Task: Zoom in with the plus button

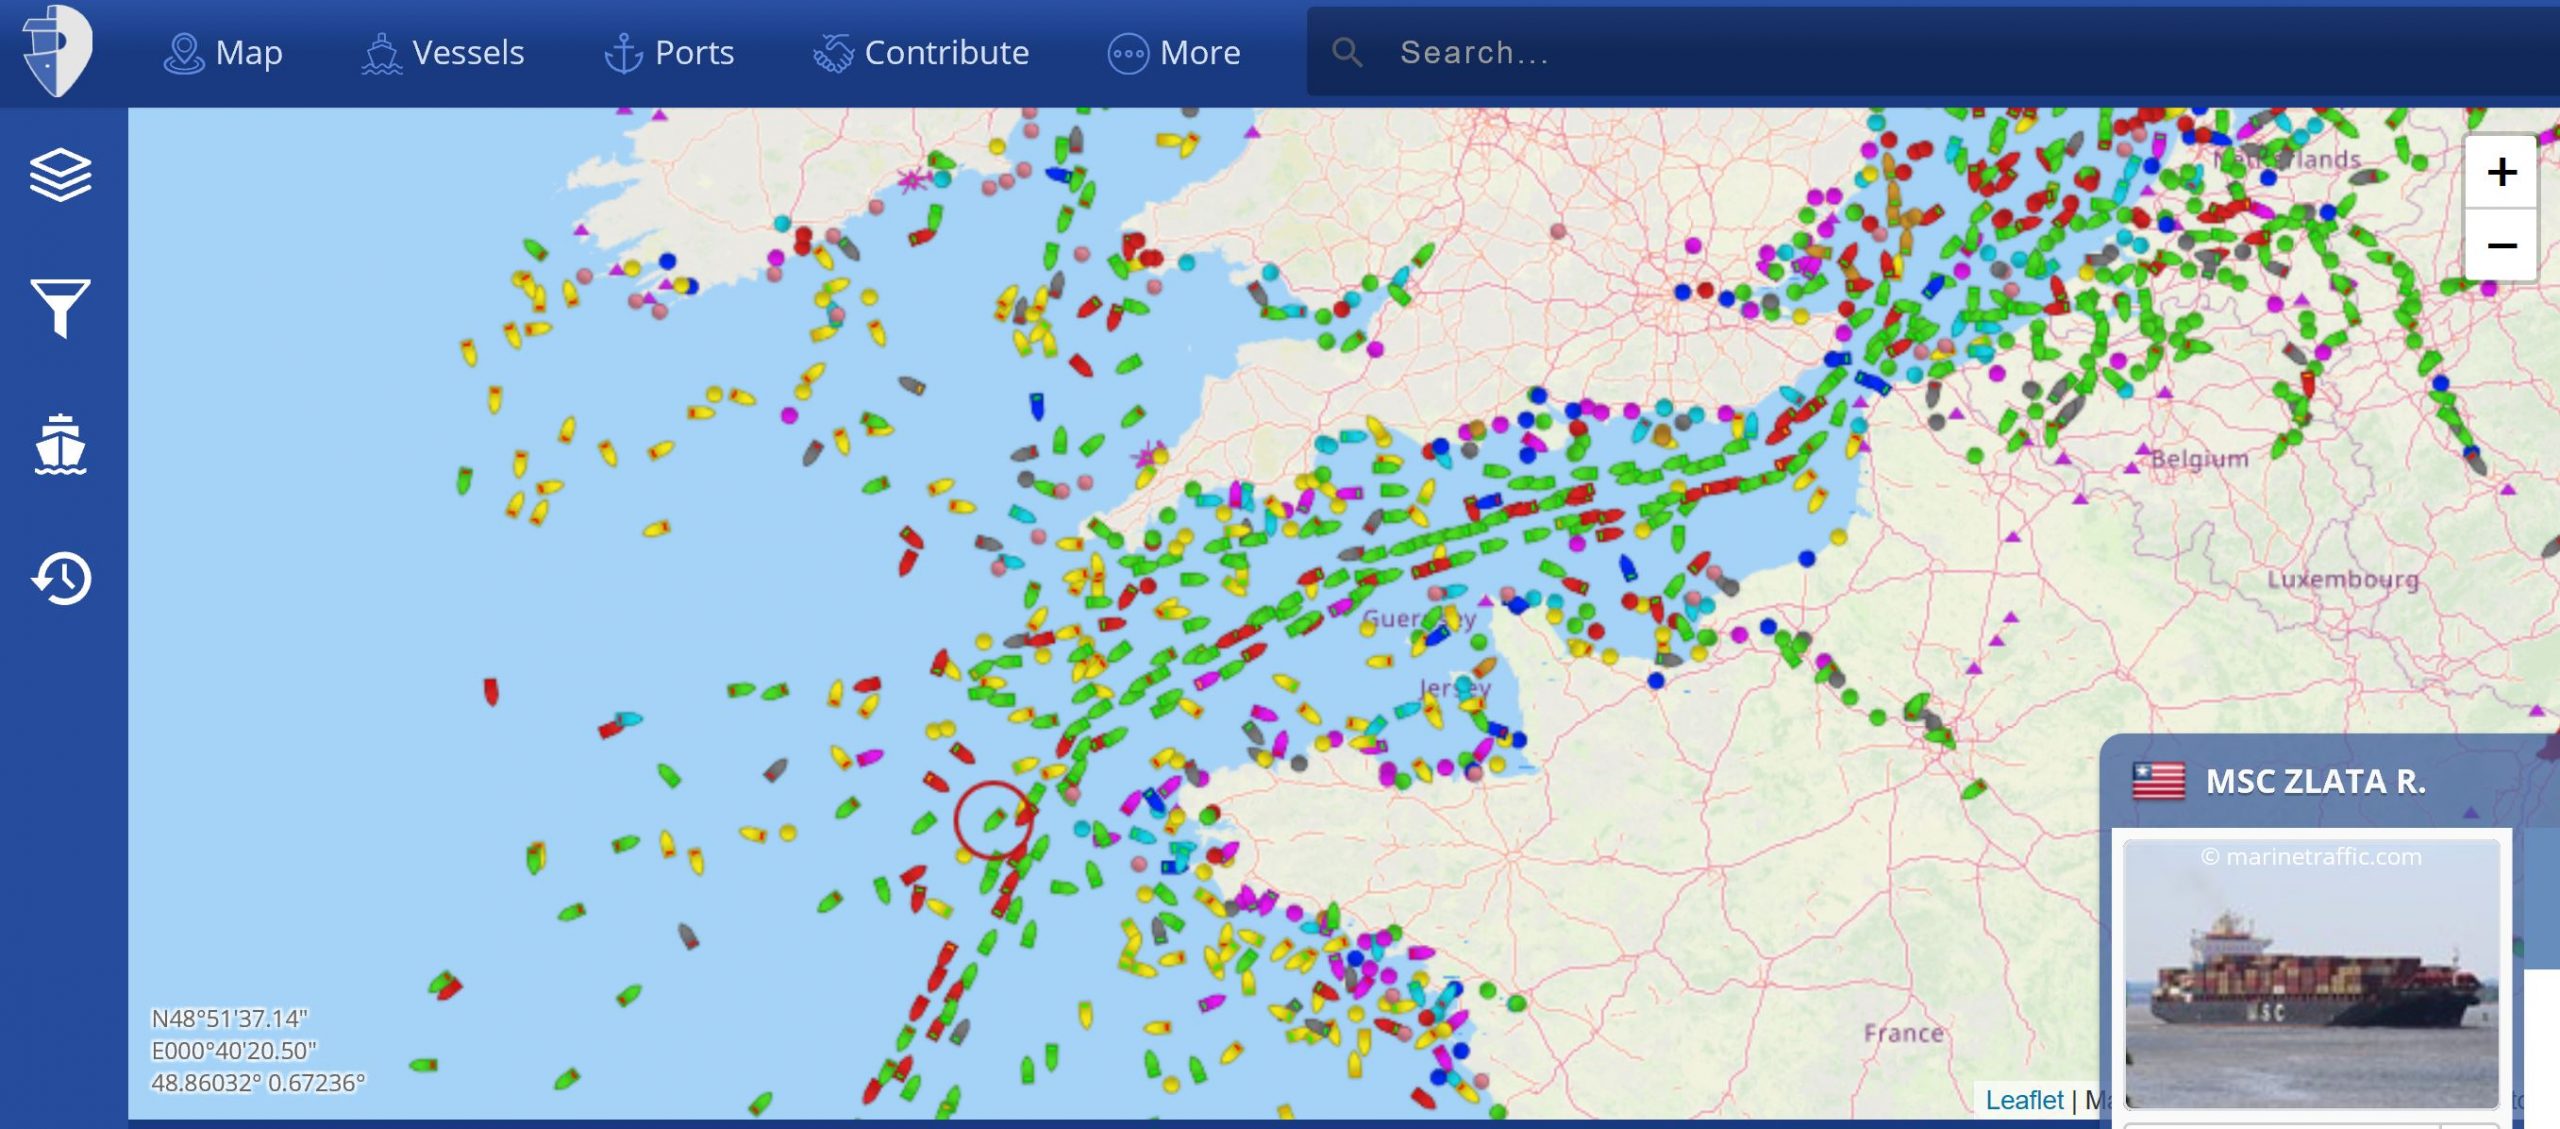Action: pyautogui.click(x=2501, y=172)
